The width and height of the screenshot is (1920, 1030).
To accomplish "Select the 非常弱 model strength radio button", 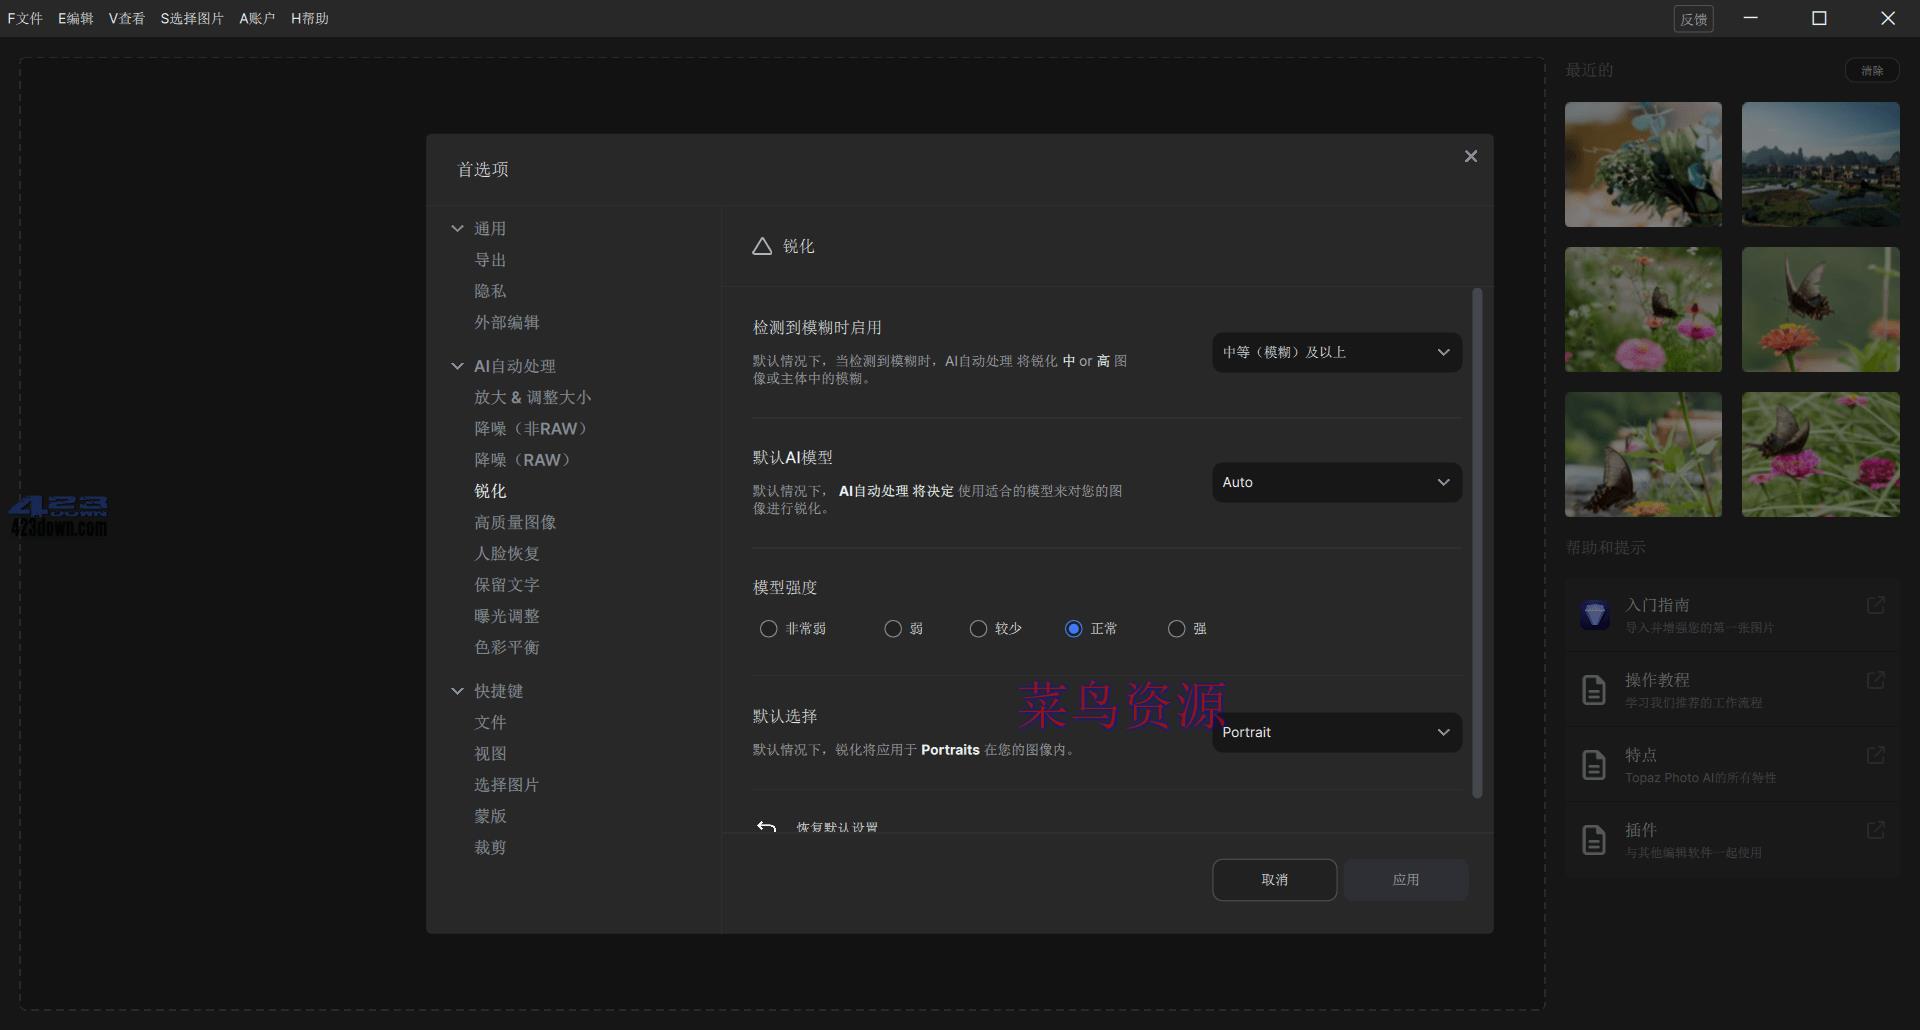I will pos(768,628).
